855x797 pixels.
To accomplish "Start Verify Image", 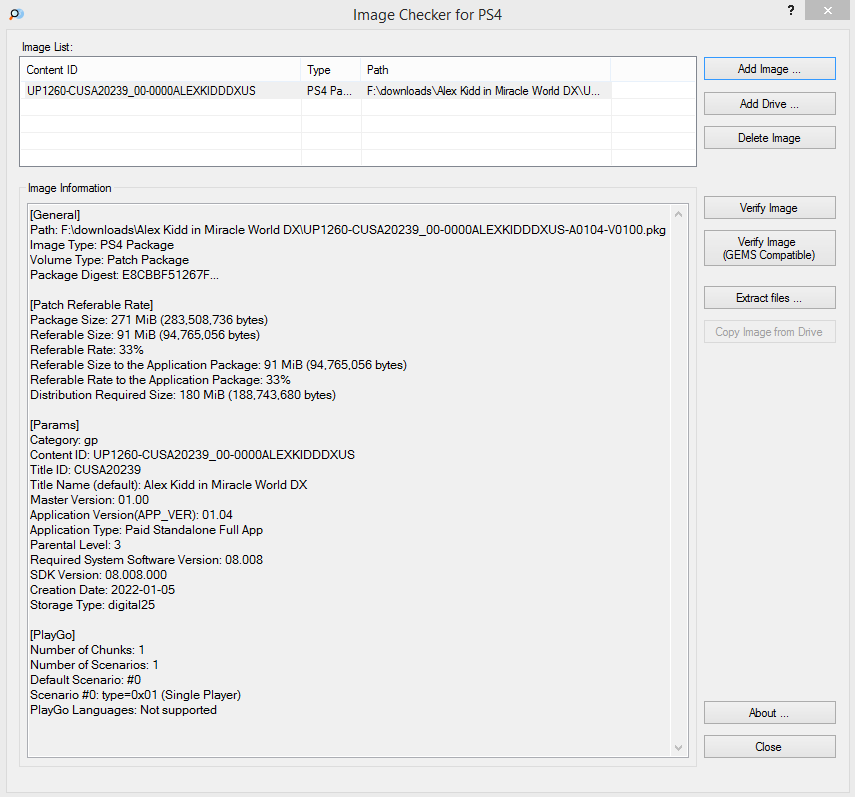I will pyautogui.click(x=769, y=208).
